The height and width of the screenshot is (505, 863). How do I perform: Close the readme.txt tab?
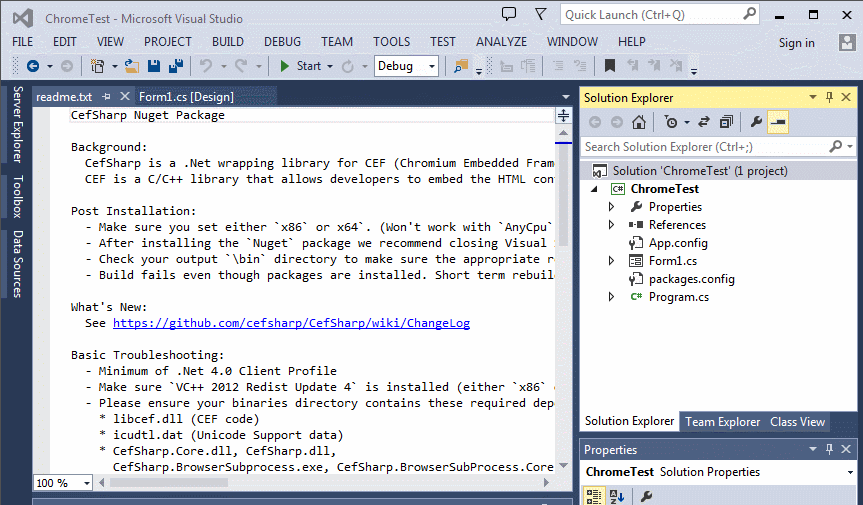coord(125,96)
